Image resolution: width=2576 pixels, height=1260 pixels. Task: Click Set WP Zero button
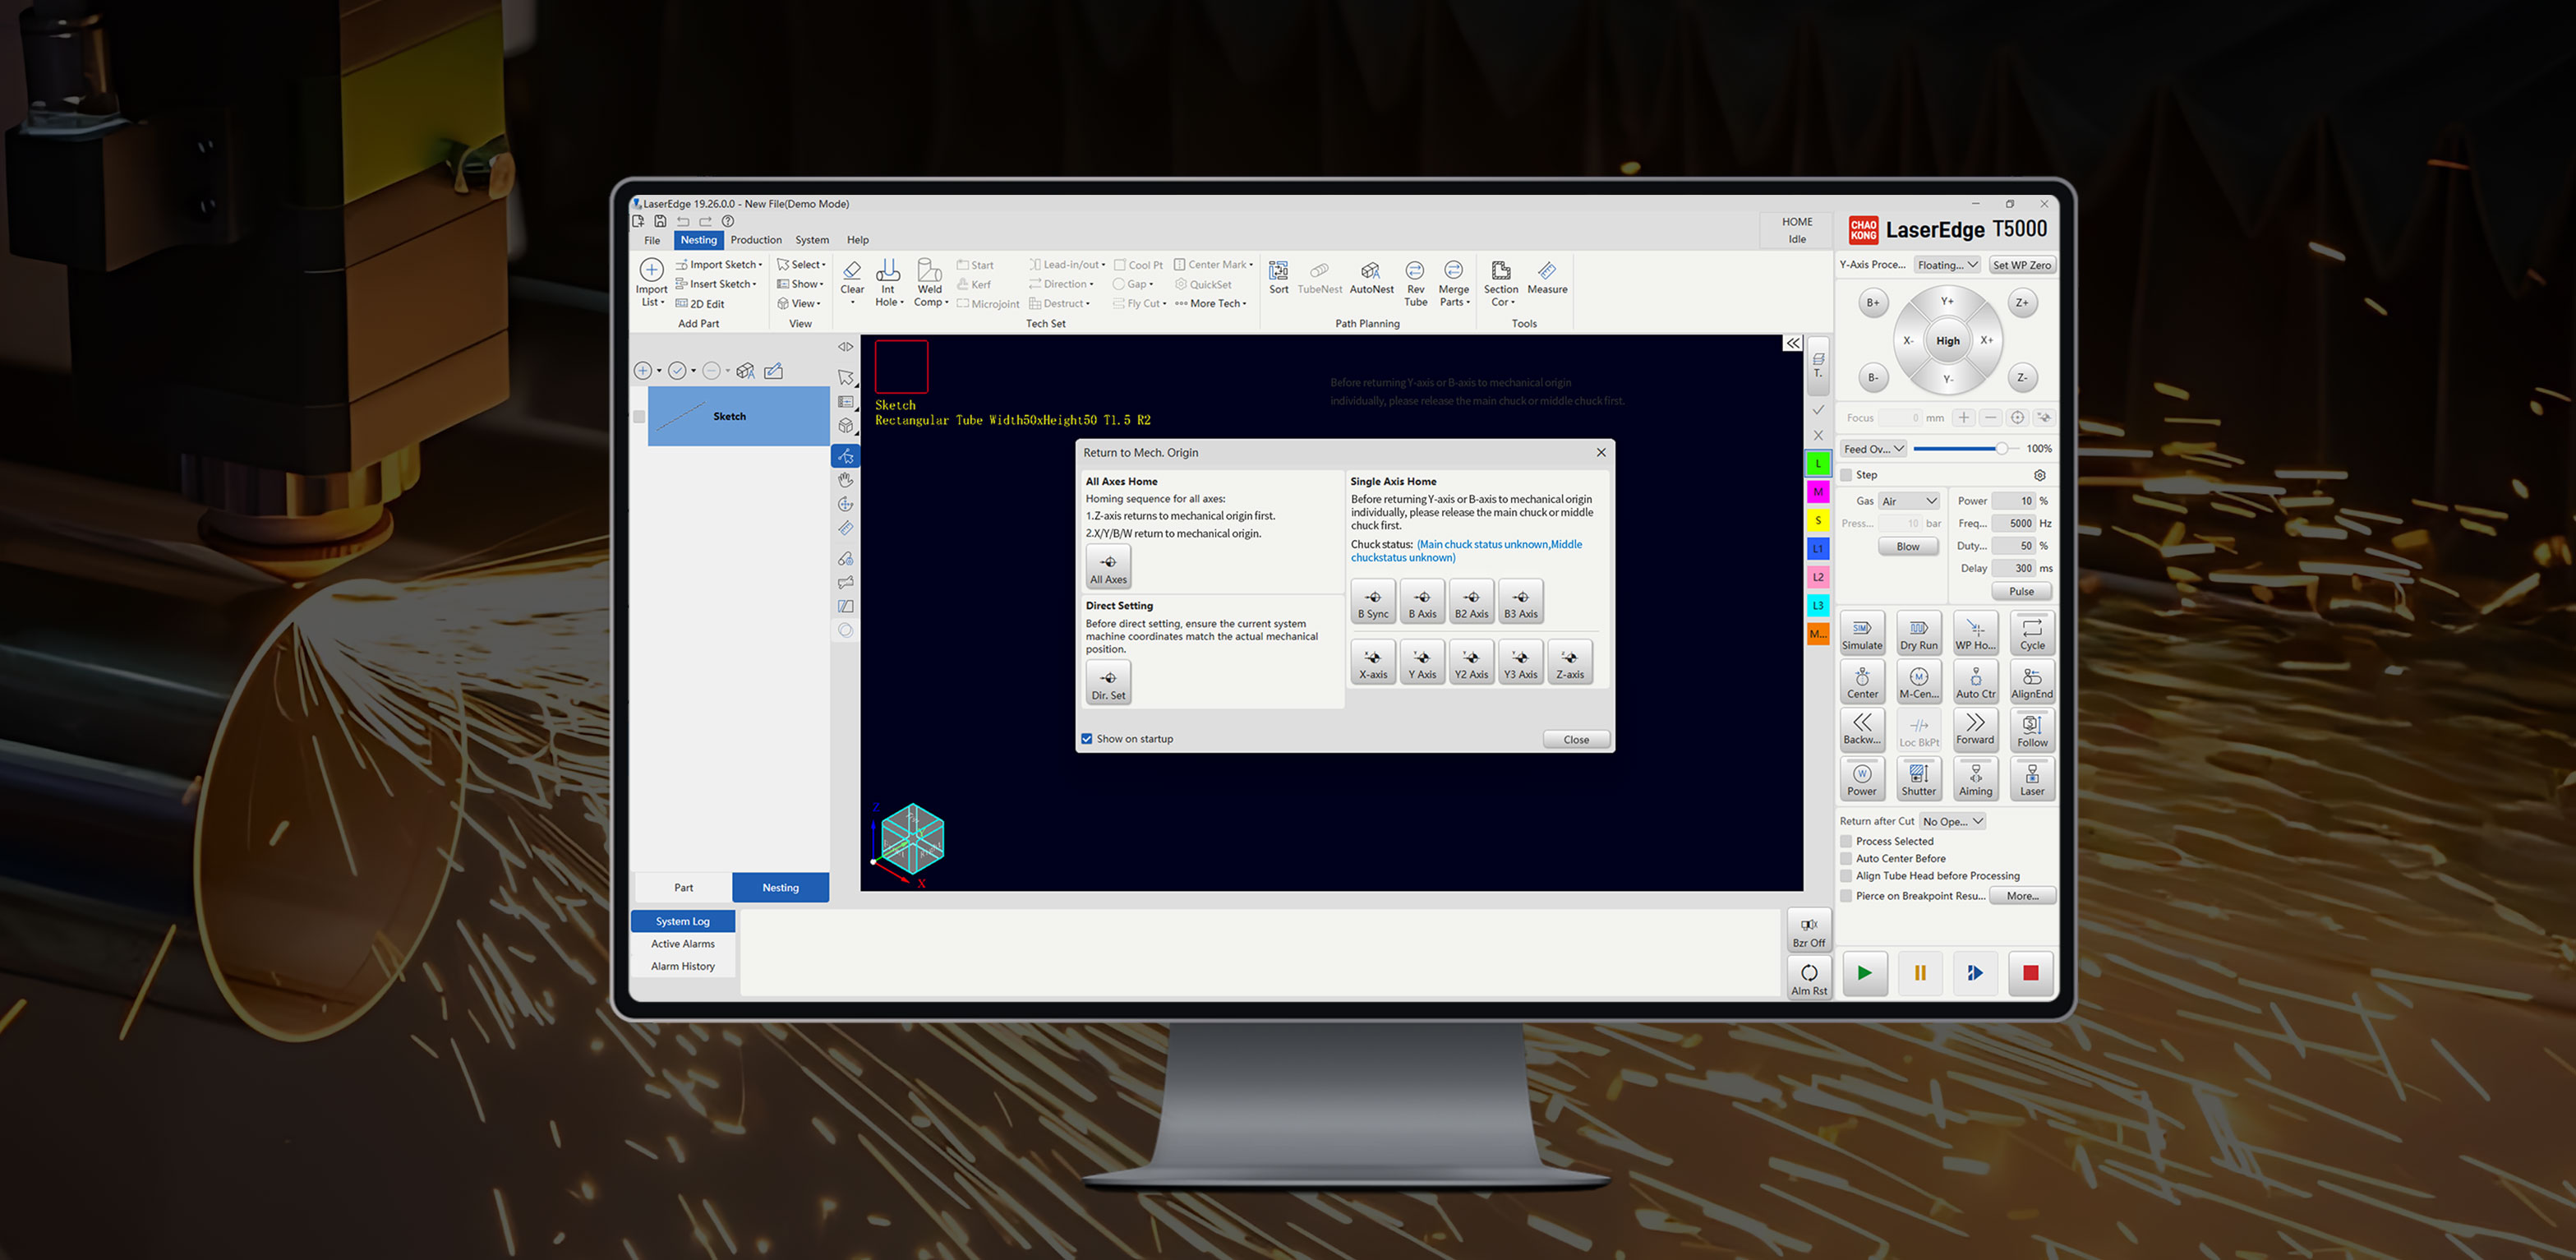click(2022, 265)
